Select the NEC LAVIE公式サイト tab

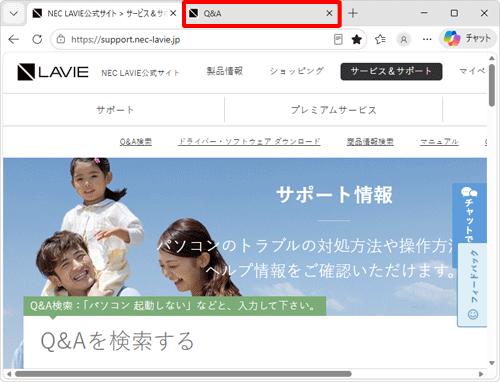103,14
